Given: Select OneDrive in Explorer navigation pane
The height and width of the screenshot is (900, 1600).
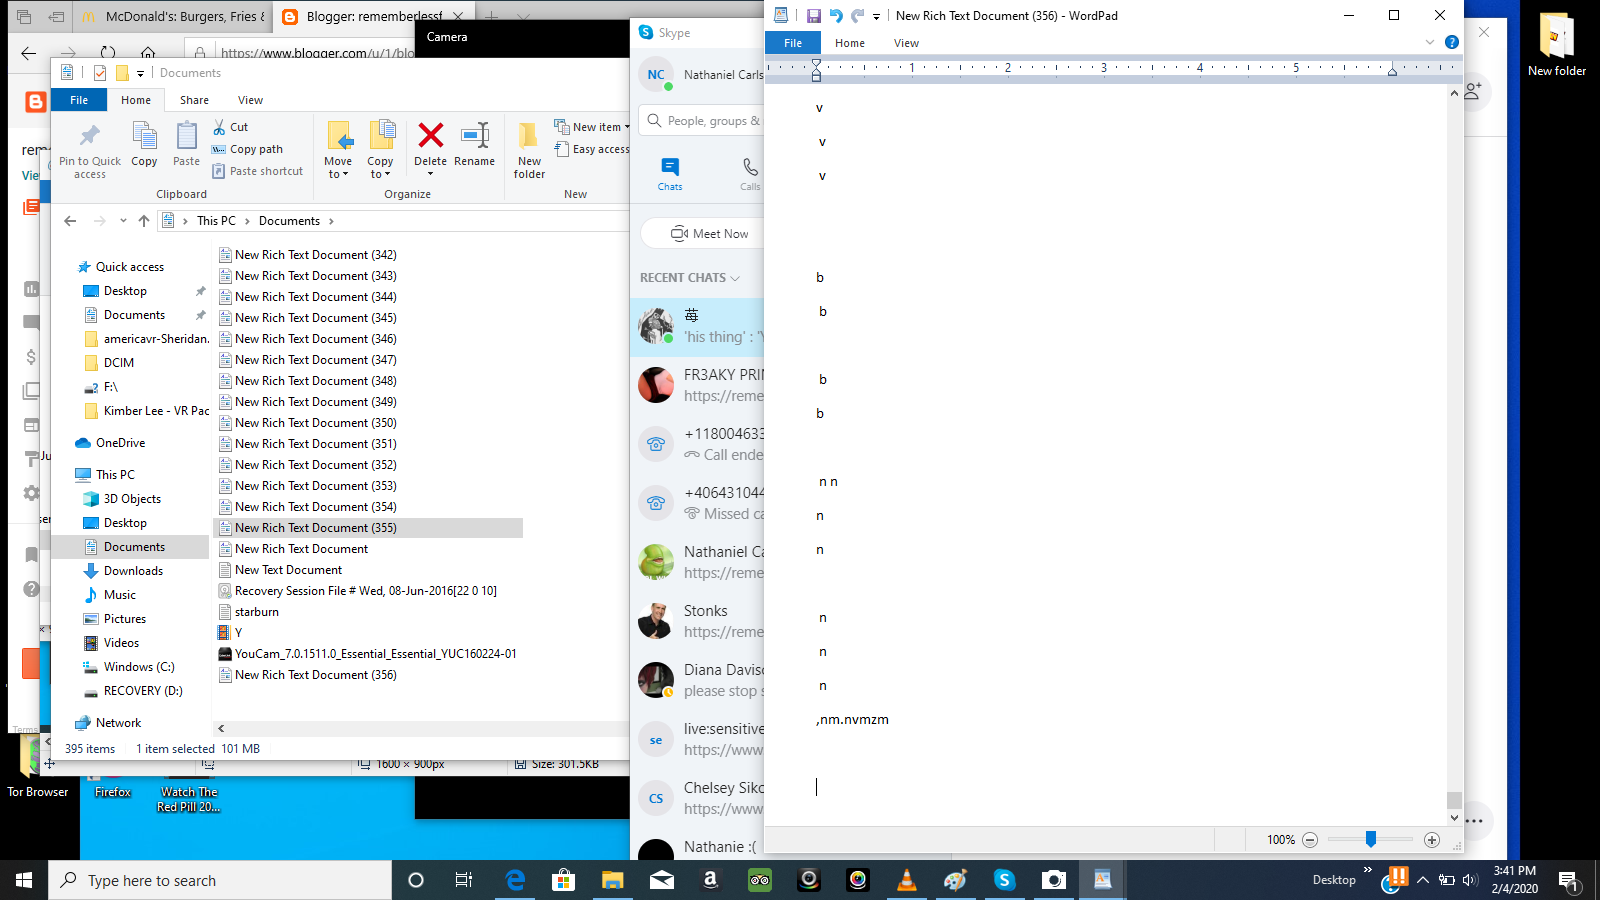Looking at the screenshot, I should click(120, 443).
